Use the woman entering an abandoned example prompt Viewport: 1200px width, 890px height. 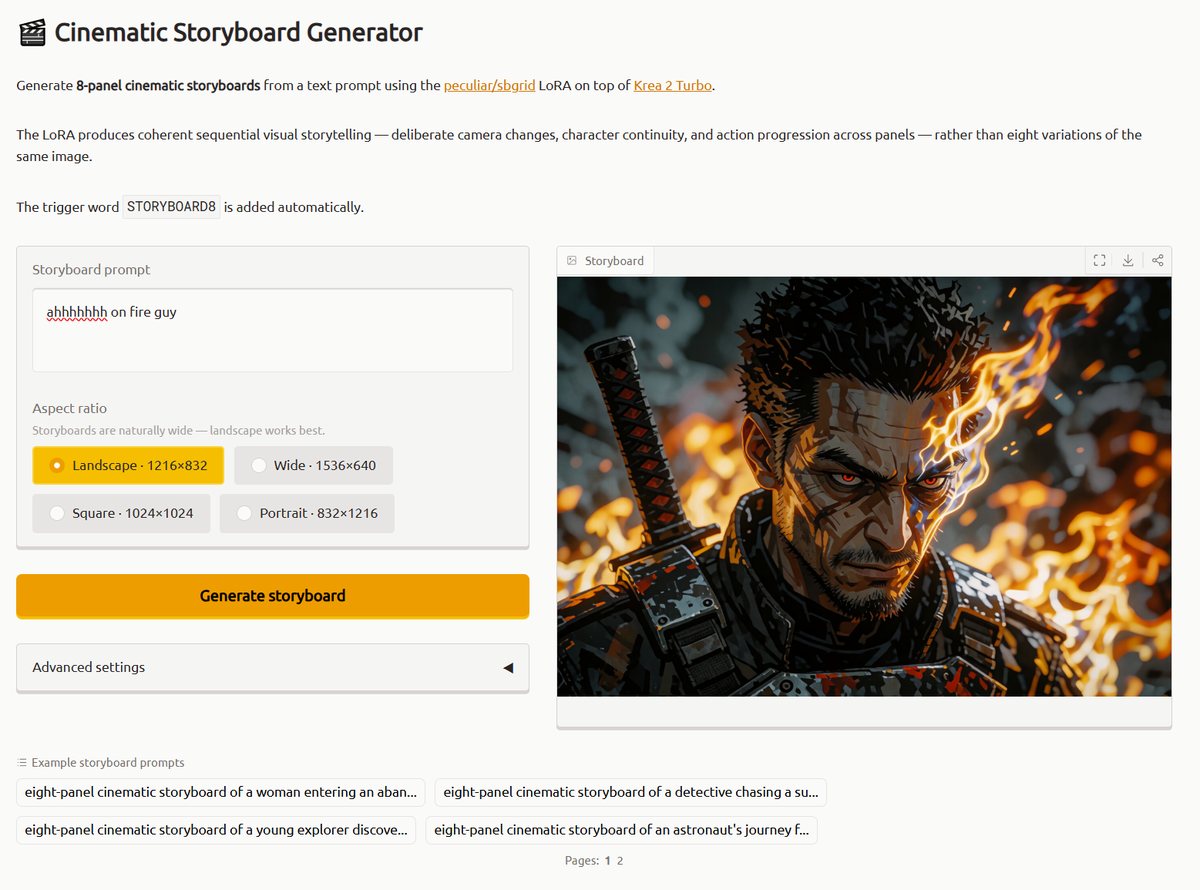221,792
